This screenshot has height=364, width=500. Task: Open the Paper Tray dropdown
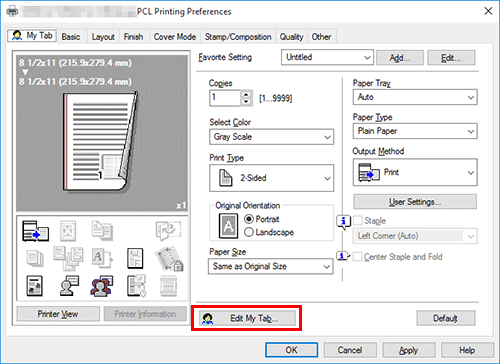pos(415,97)
